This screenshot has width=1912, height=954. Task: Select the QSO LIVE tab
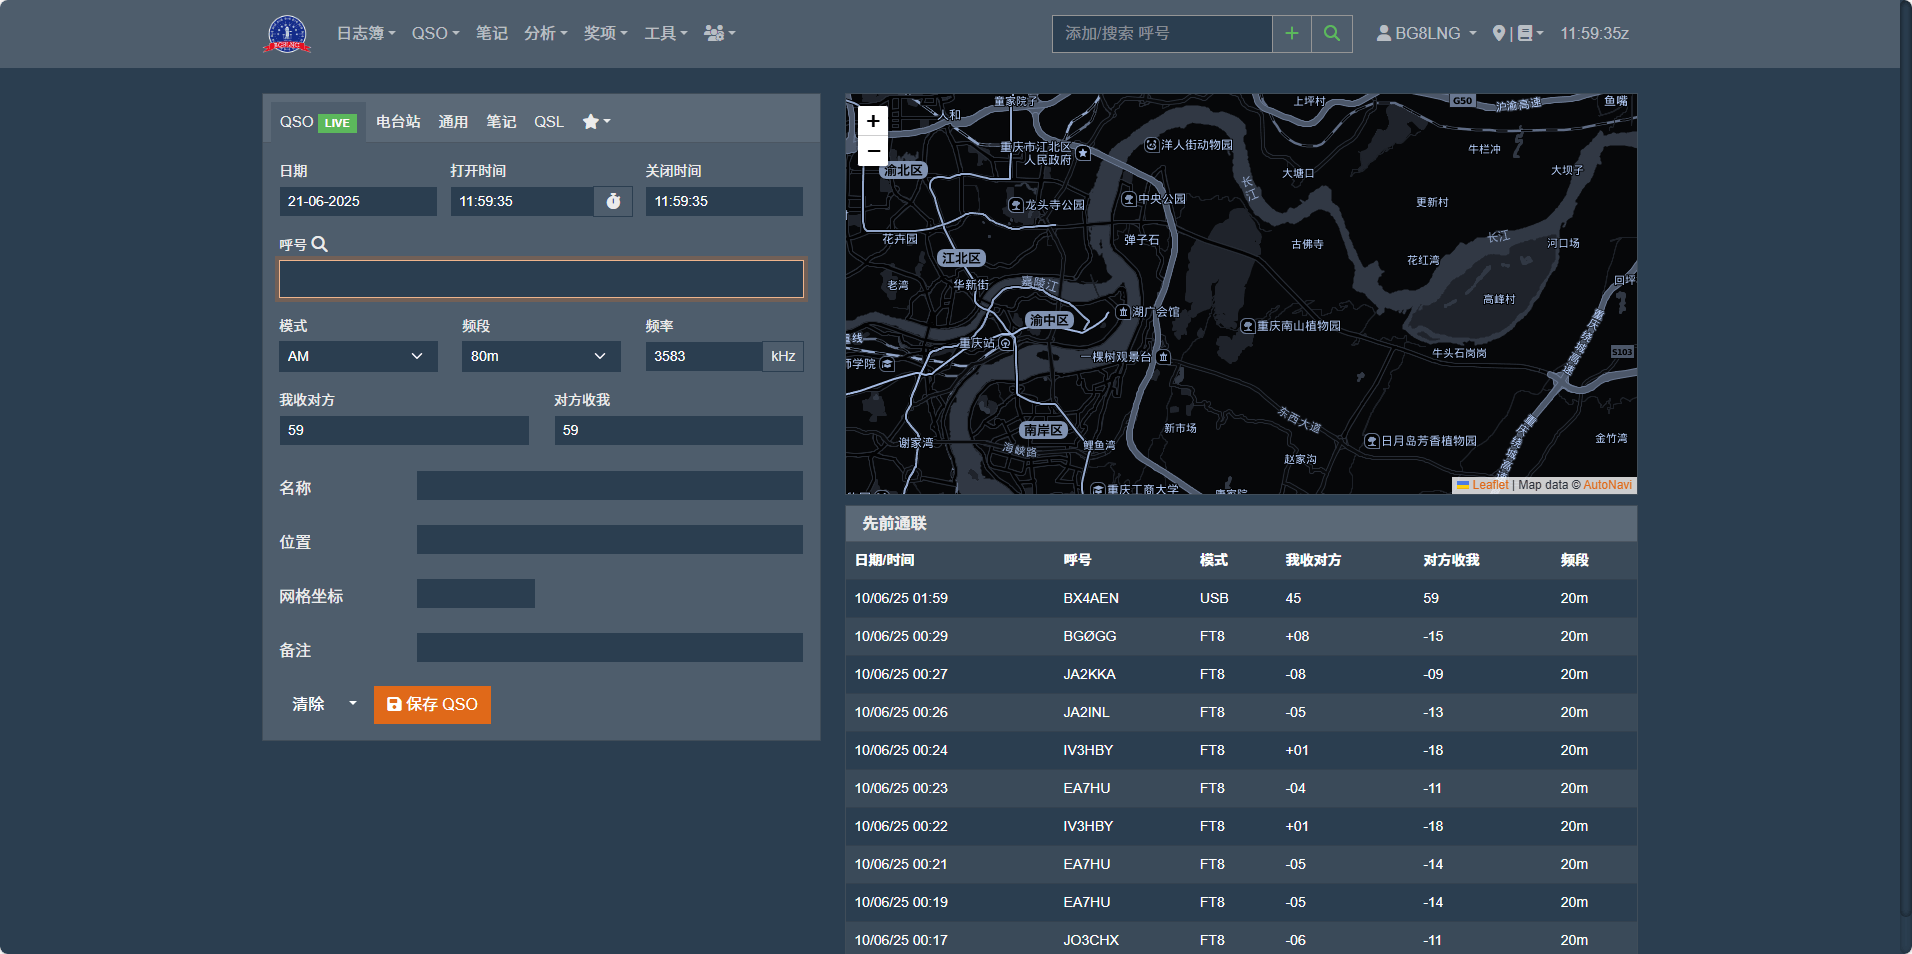[x=318, y=122]
